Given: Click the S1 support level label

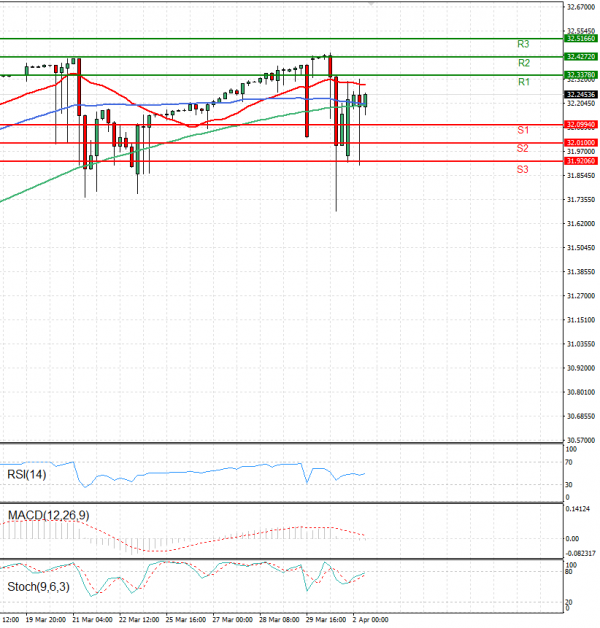Looking at the screenshot, I should pos(523,130).
